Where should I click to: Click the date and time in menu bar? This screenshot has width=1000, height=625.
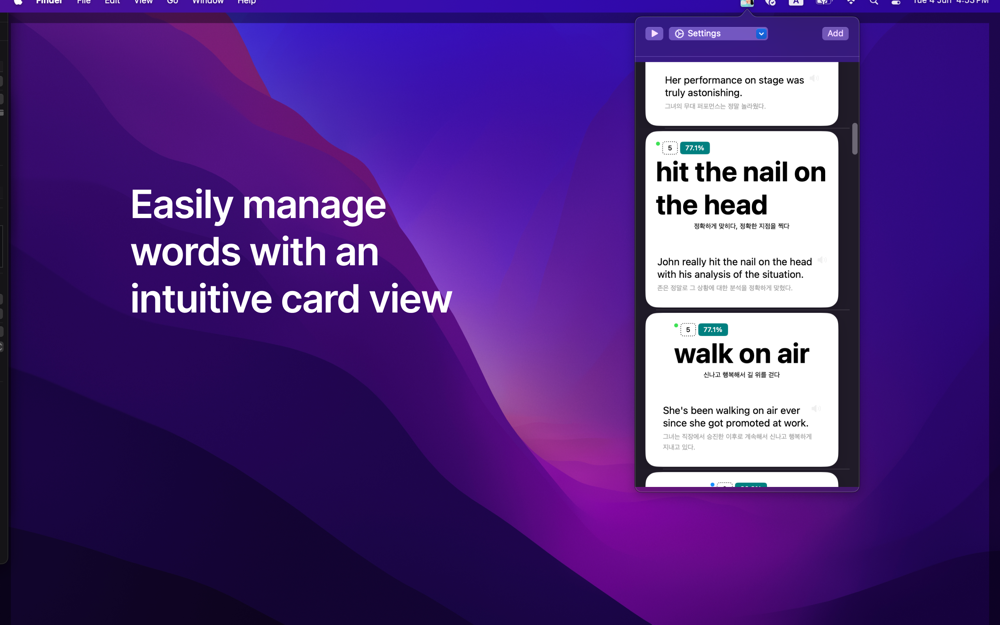(x=950, y=3)
